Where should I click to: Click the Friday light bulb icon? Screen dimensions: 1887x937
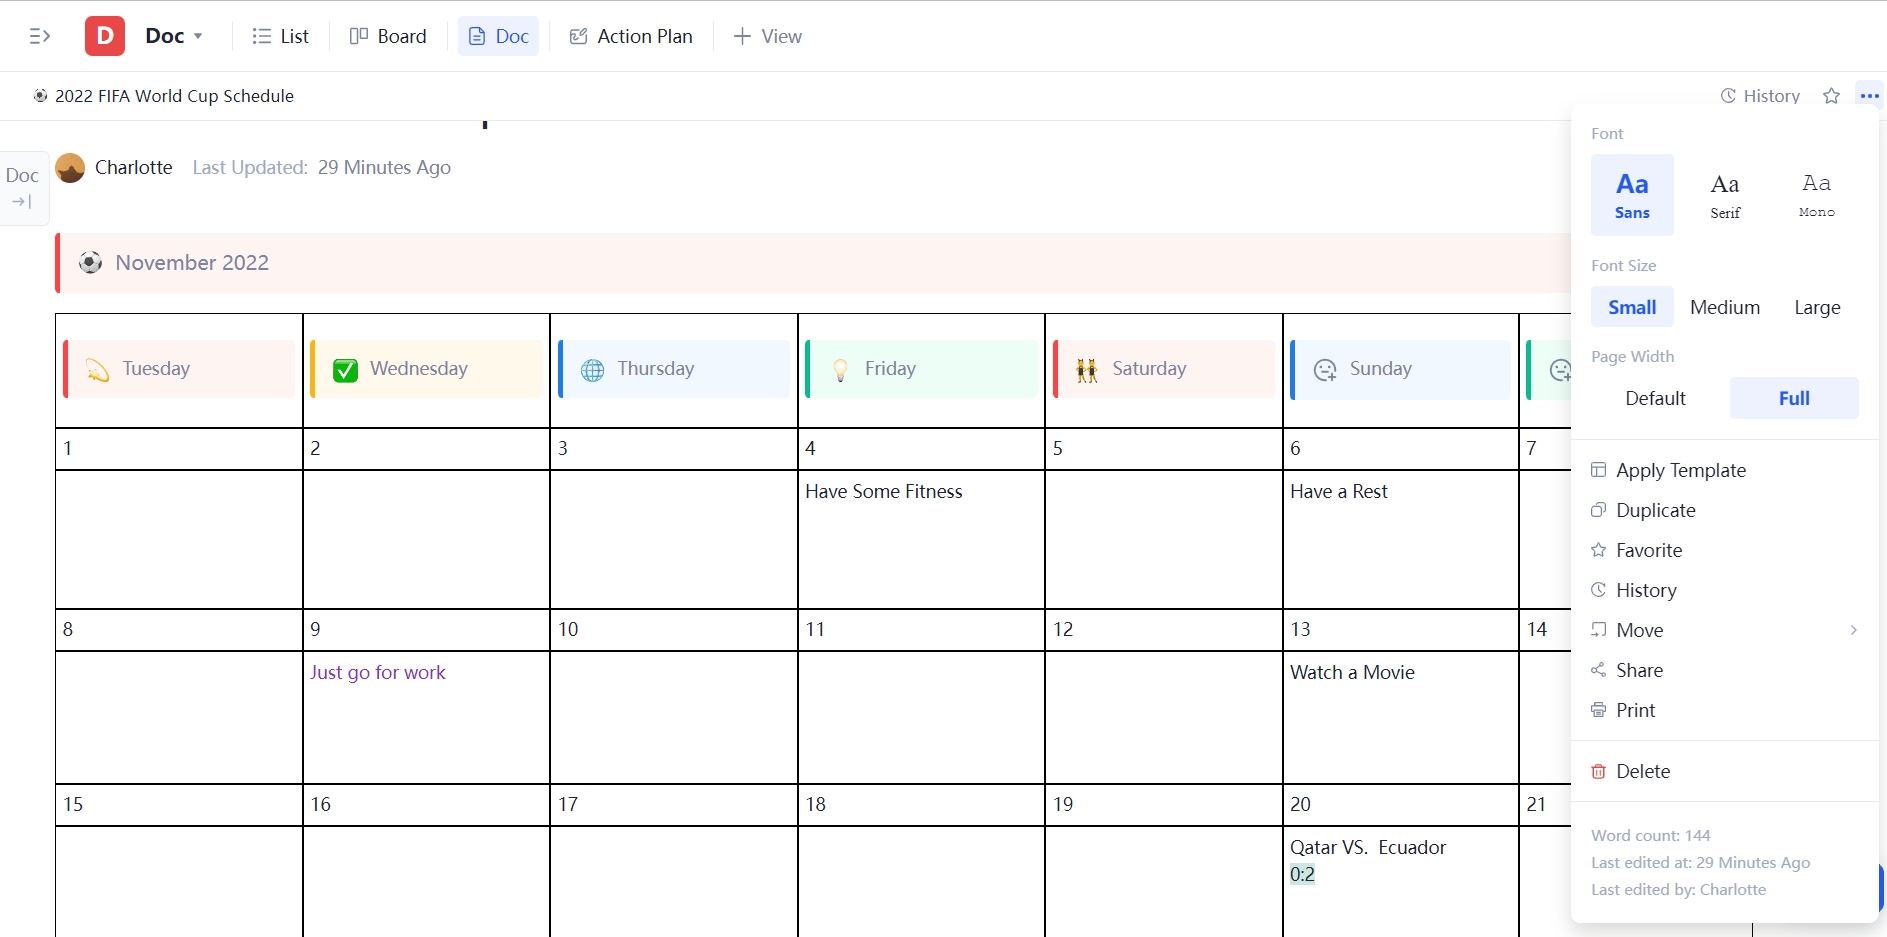pyautogui.click(x=840, y=370)
